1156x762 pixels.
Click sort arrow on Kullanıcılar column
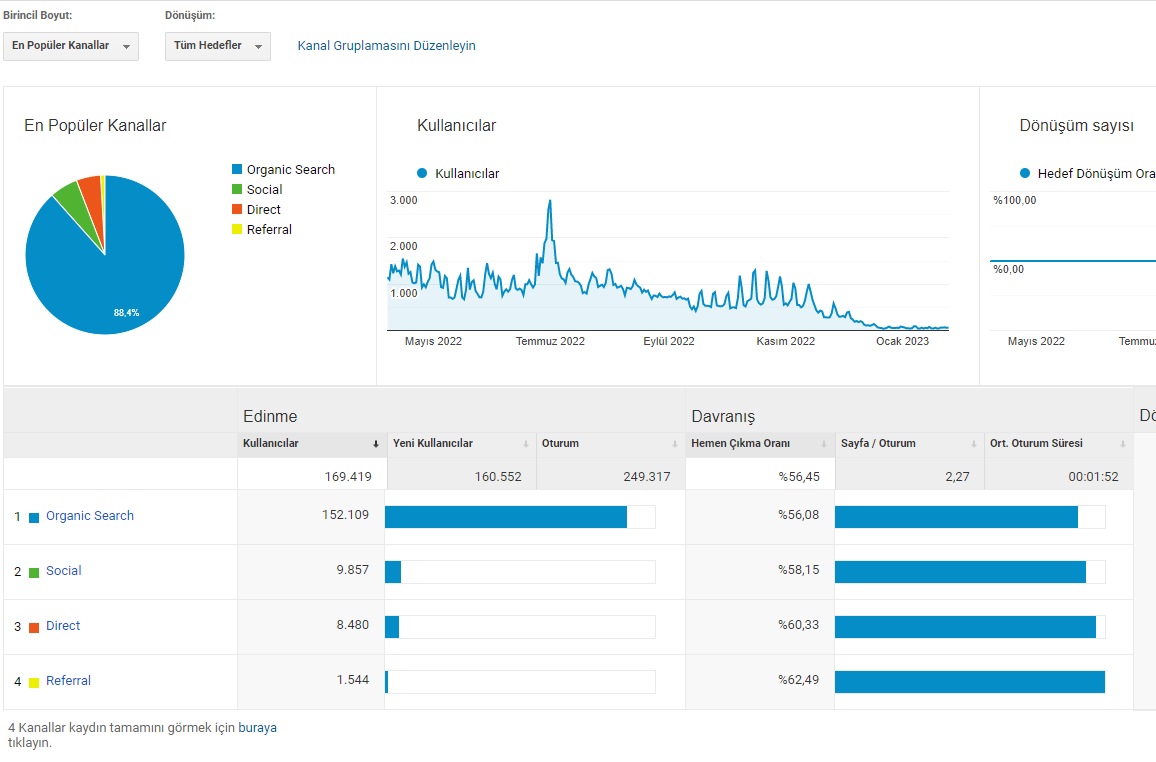[375, 444]
